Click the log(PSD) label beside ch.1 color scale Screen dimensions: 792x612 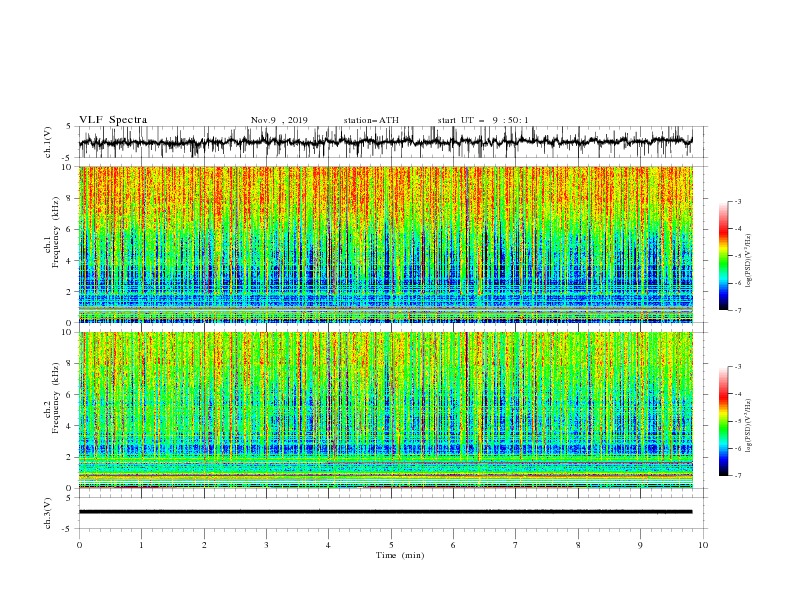[749, 261]
